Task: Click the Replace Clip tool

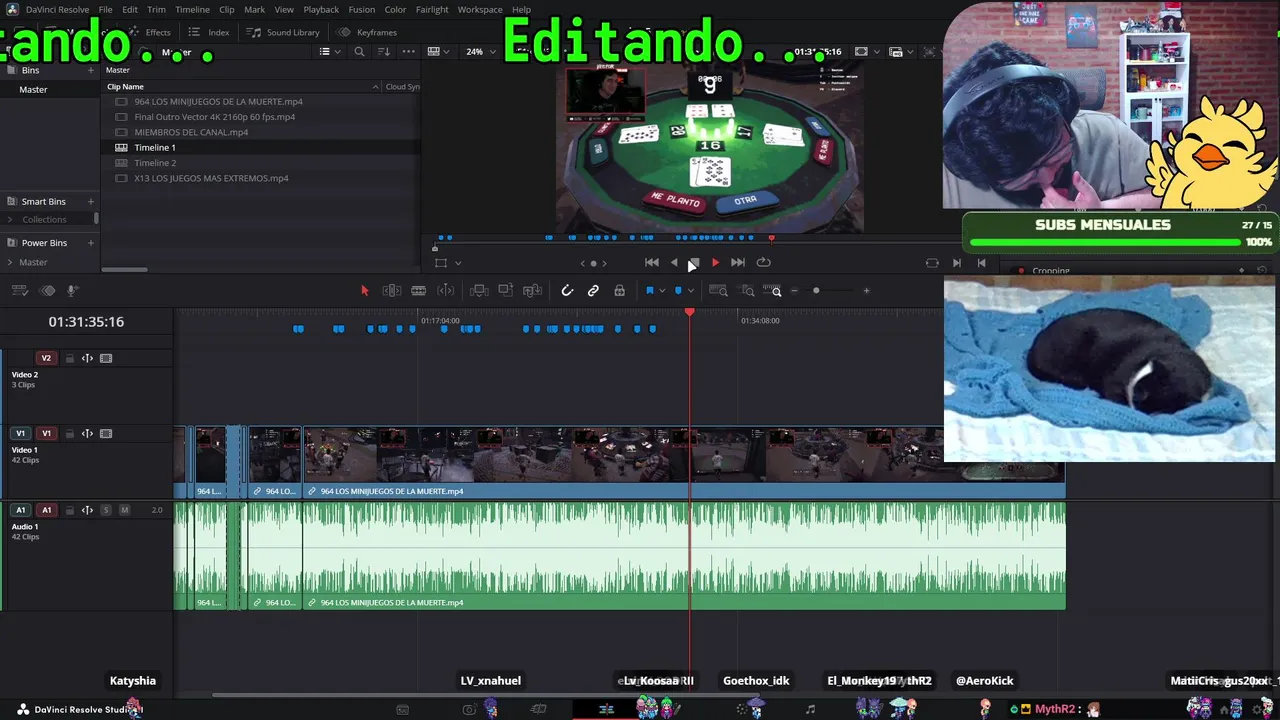Action: coord(532,291)
